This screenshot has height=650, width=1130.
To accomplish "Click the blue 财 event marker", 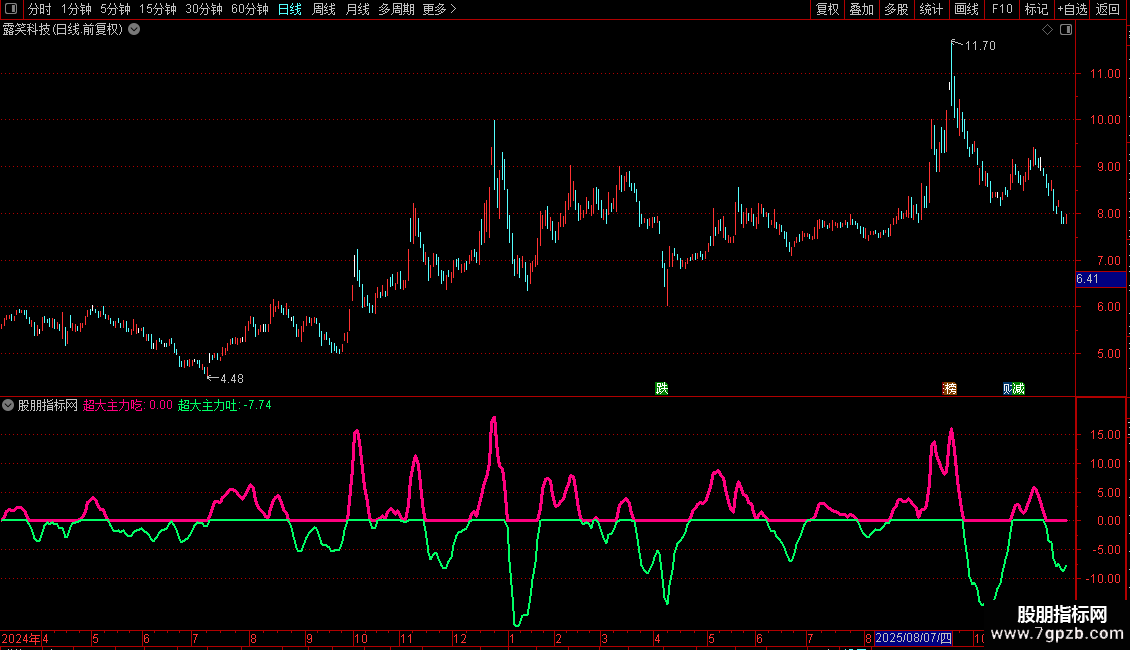I will click(1008, 389).
